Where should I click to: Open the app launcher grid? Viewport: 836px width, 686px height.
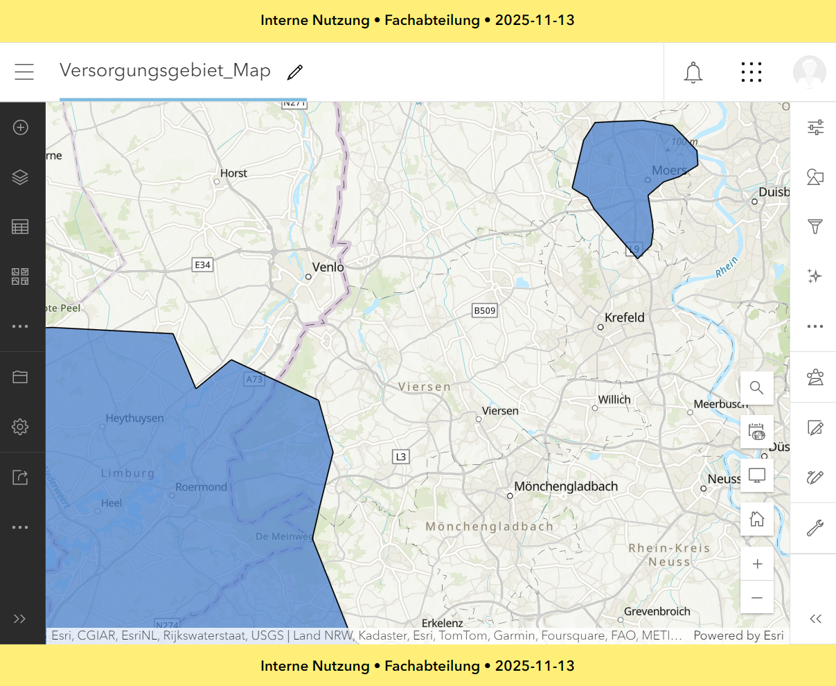pyautogui.click(x=751, y=72)
